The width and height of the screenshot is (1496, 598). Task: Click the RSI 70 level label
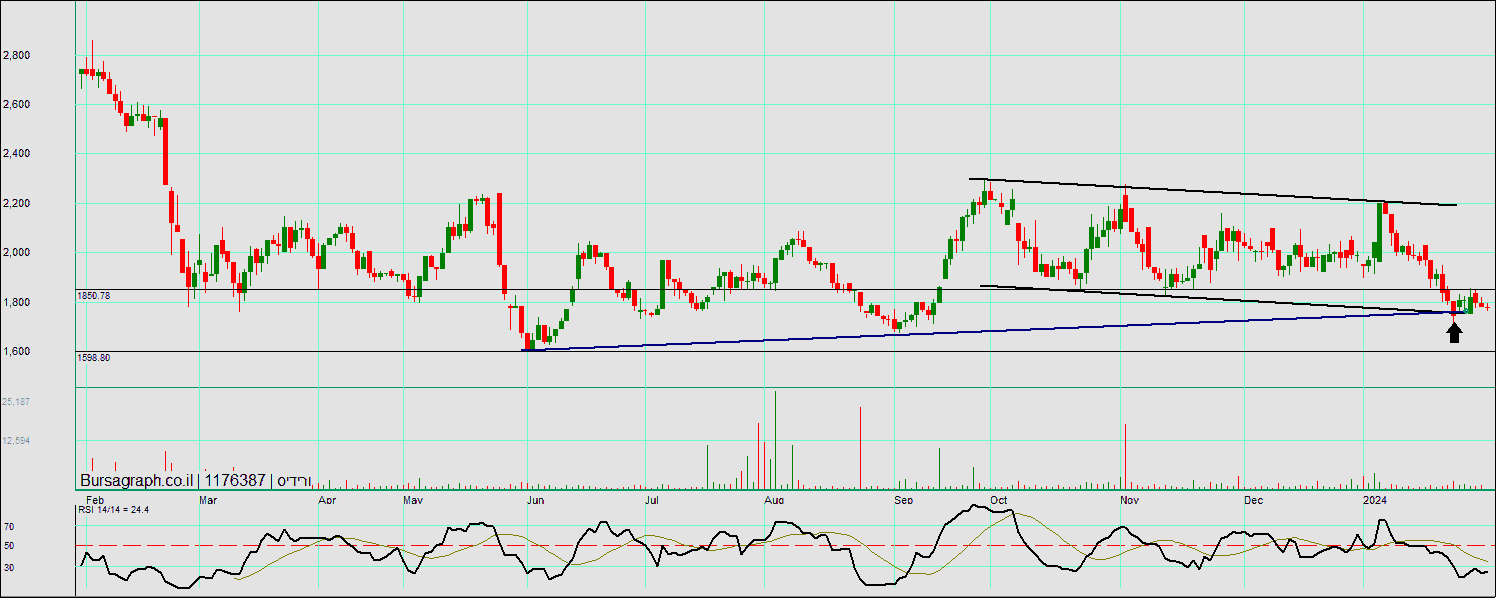tap(8, 525)
